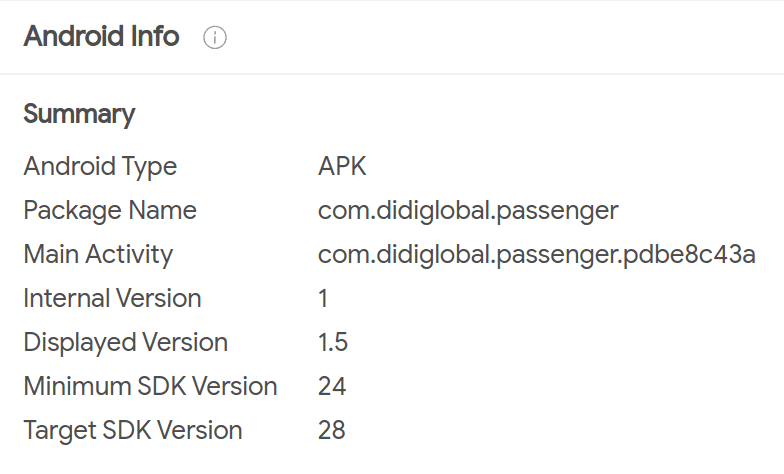The height and width of the screenshot is (474, 784).
Task: Select the main activity value ending pdbe8c43a
Action: point(536,254)
